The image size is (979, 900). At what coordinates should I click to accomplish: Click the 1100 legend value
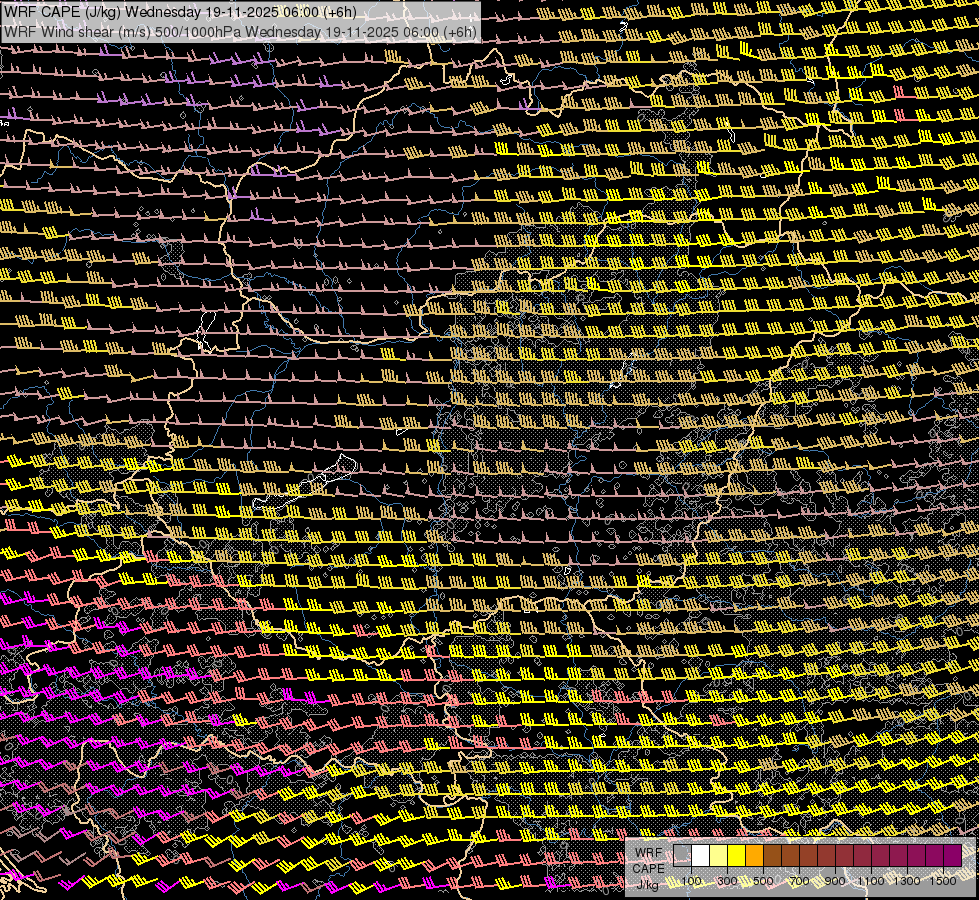[x=871, y=881]
